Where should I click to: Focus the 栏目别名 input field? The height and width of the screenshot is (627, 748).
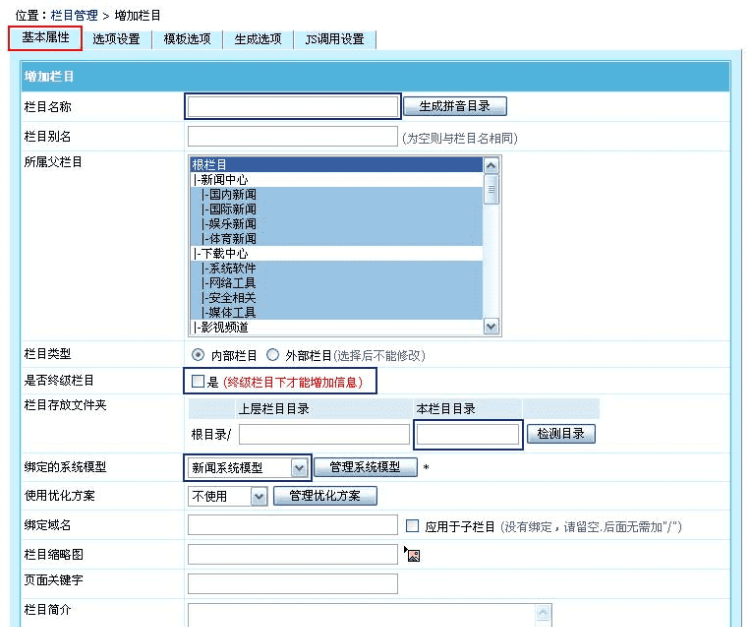pyautogui.click(x=293, y=136)
